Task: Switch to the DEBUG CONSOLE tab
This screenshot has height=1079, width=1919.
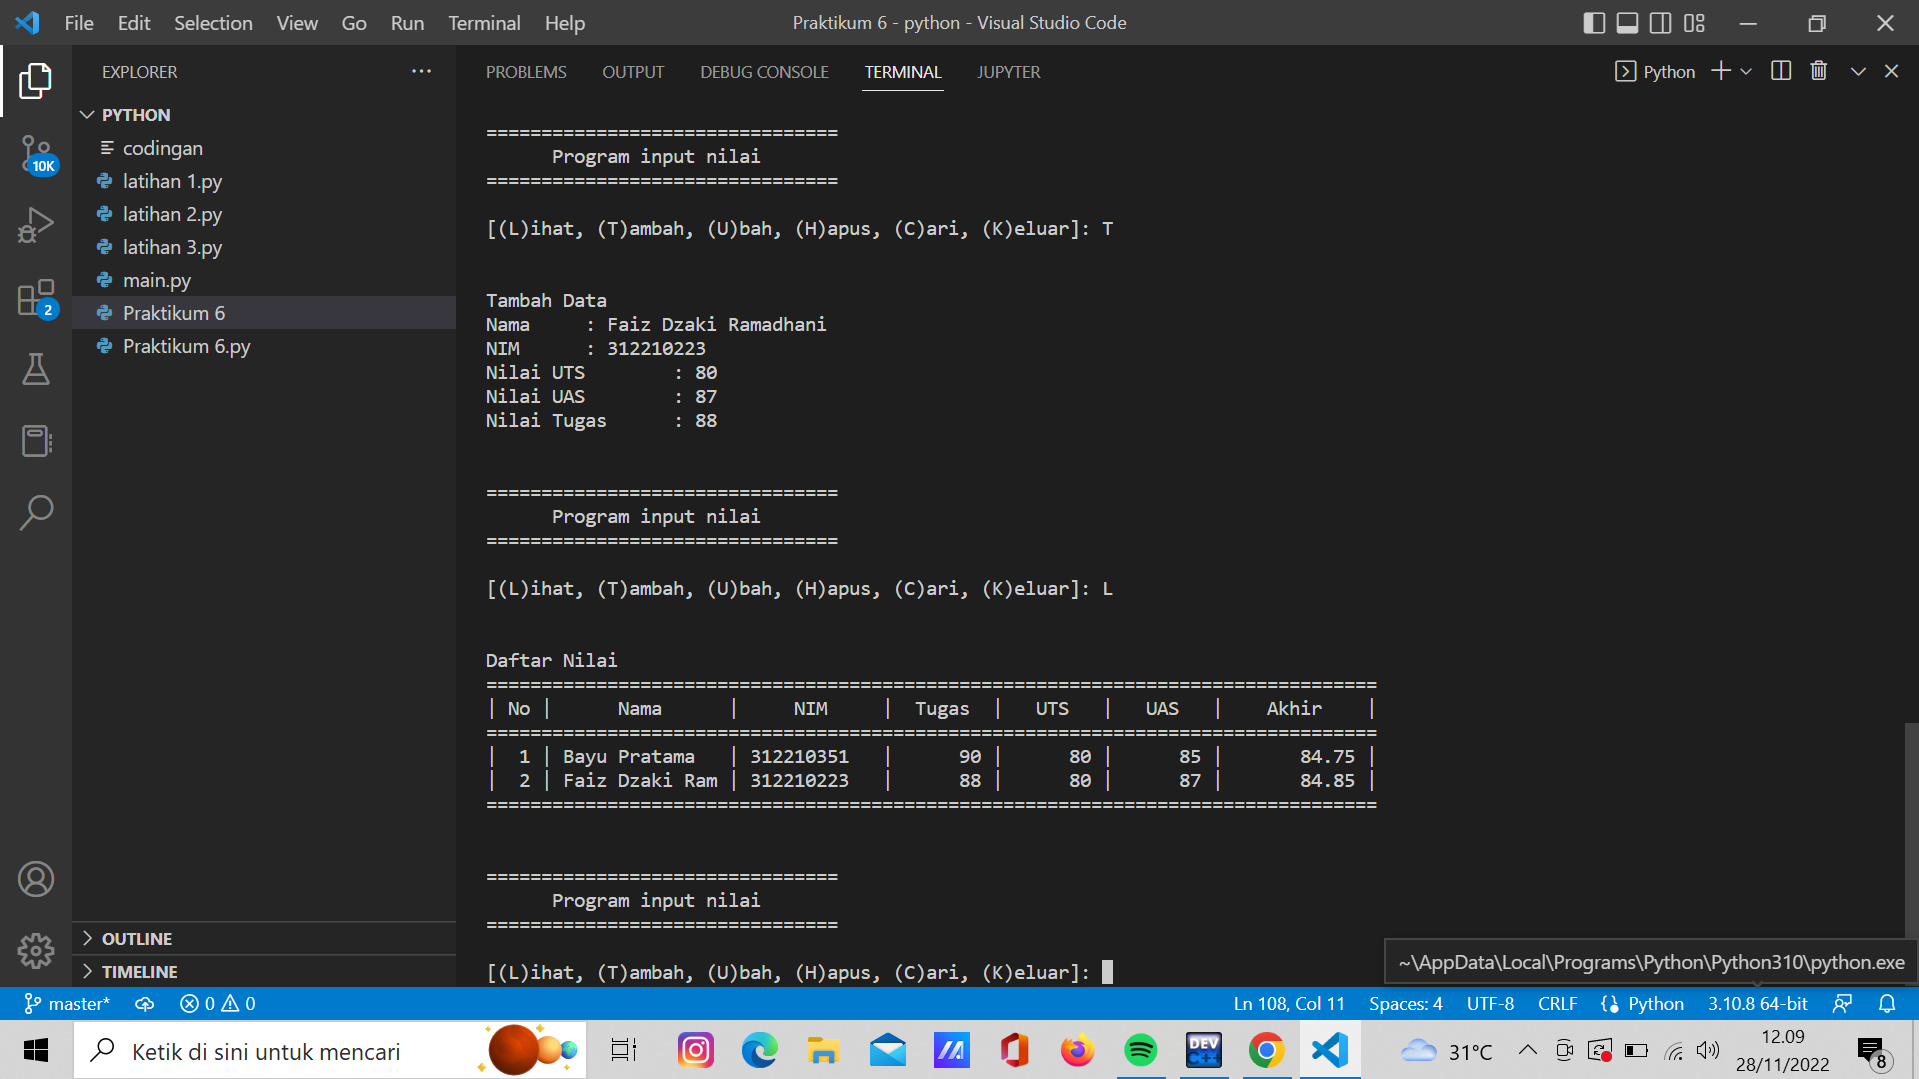Action: (764, 71)
